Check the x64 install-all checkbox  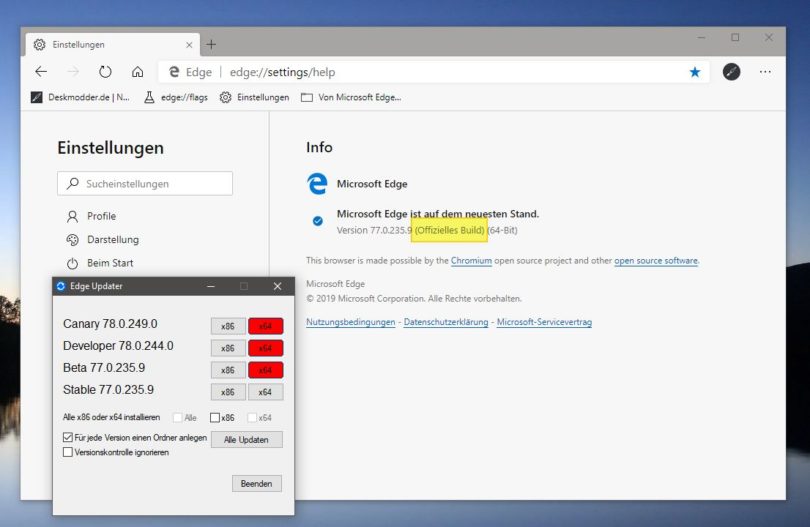coord(252,417)
